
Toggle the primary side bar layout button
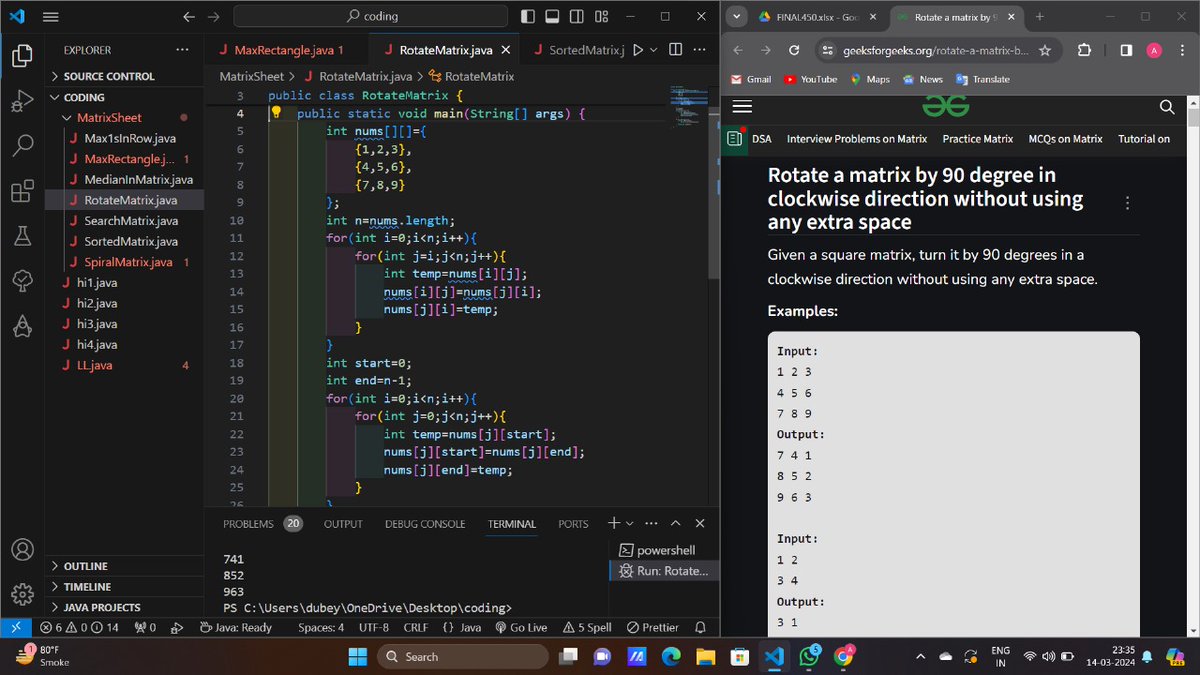[x=528, y=17]
